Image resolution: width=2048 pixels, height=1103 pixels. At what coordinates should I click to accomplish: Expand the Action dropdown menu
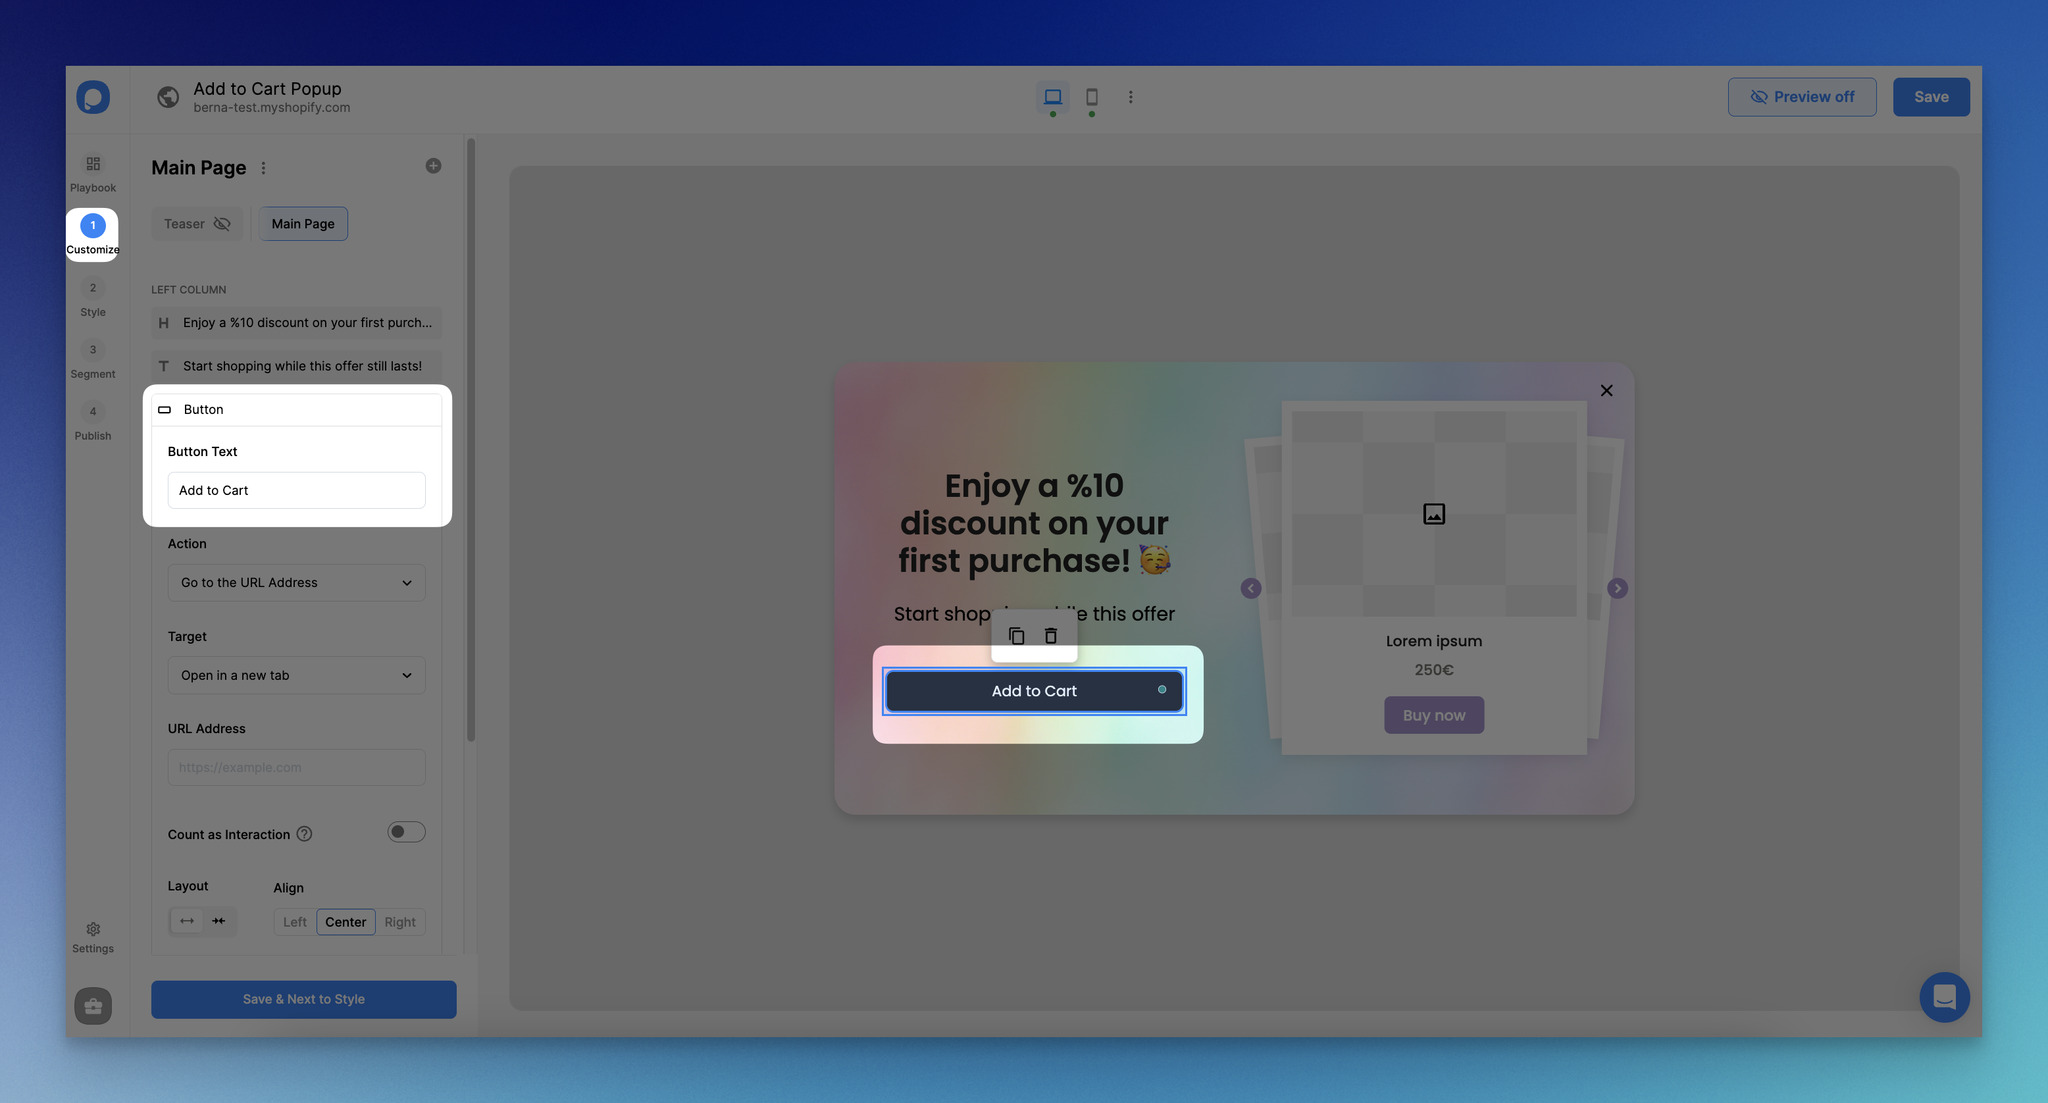click(x=296, y=583)
